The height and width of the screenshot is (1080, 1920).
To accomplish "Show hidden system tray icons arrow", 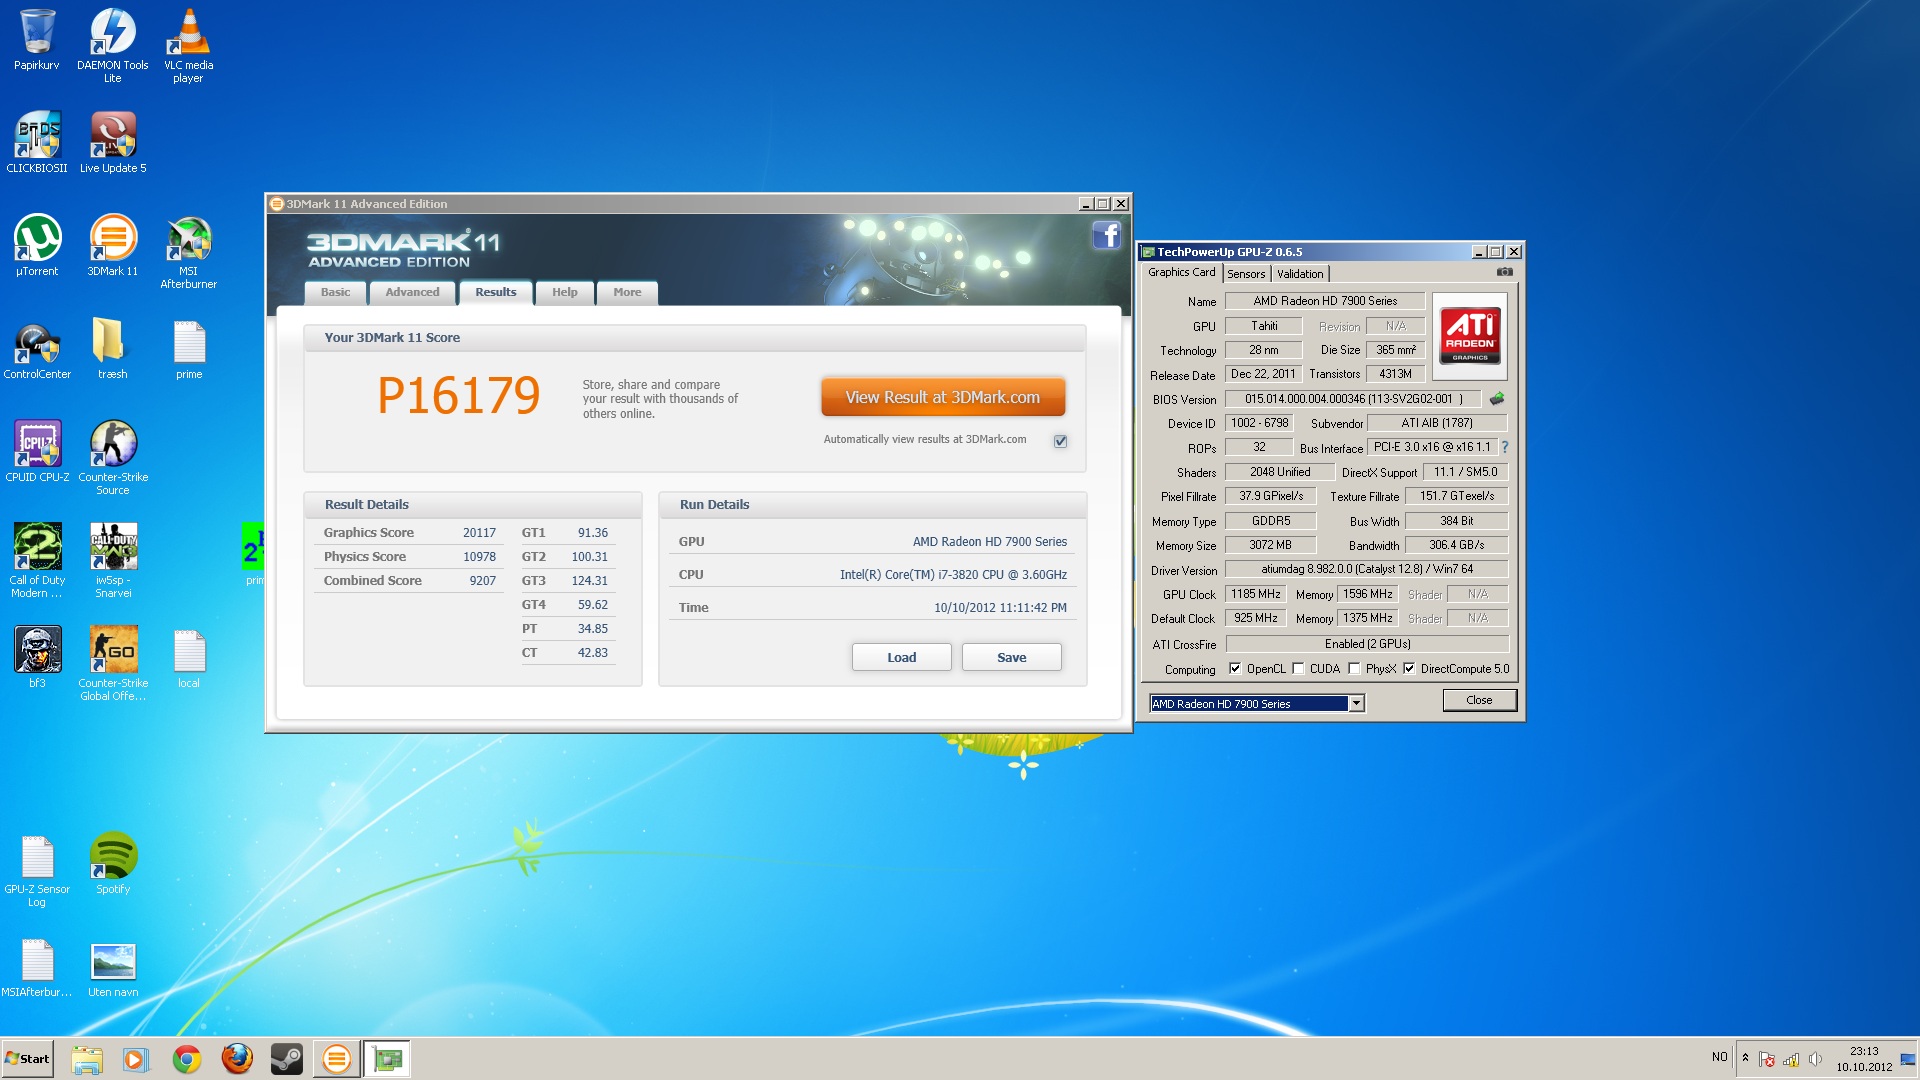I will click(1745, 1058).
